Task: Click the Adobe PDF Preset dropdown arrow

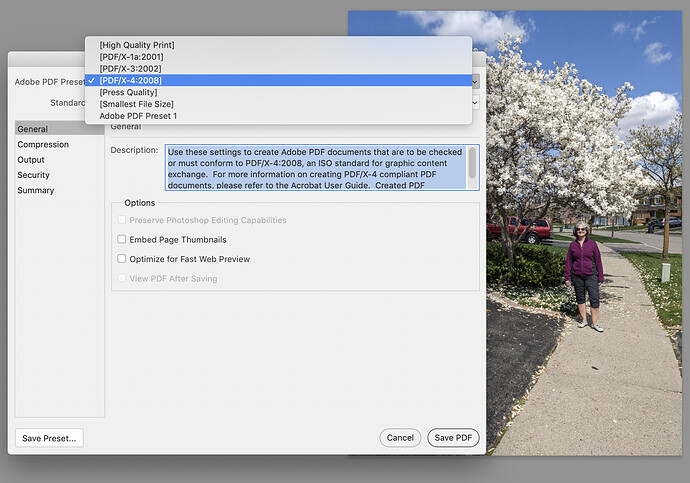Action: coord(475,81)
